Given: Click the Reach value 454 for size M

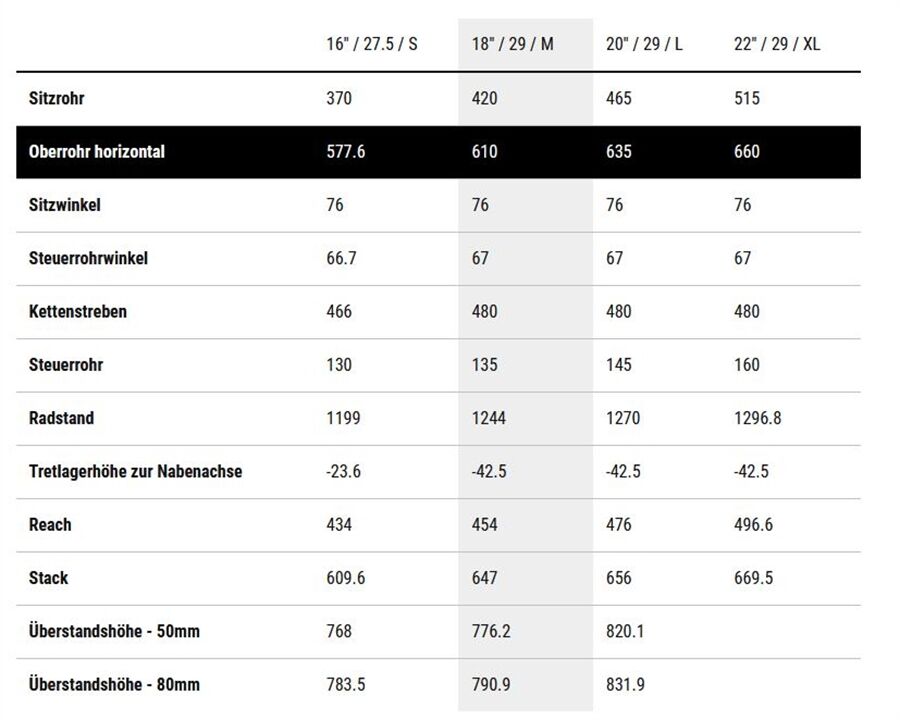Looking at the screenshot, I should click(484, 525).
